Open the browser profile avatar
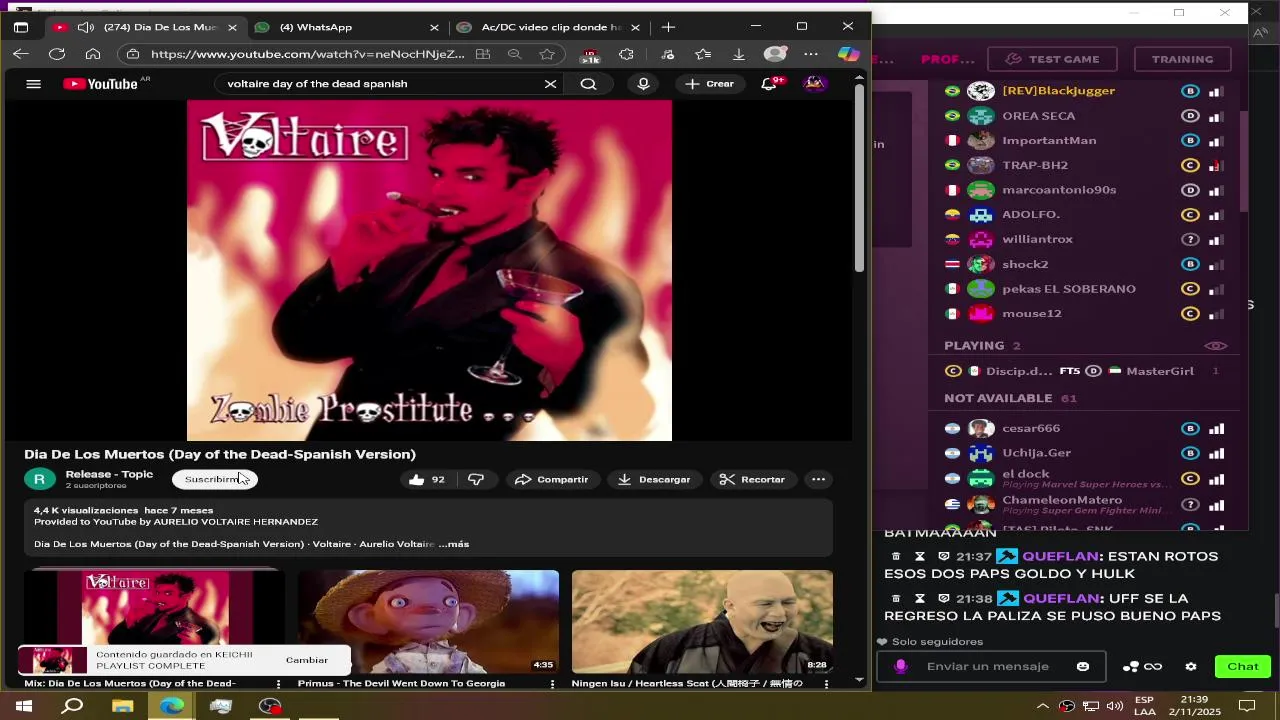The width and height of the screenshot is (1280, 720). pos(775,54)
